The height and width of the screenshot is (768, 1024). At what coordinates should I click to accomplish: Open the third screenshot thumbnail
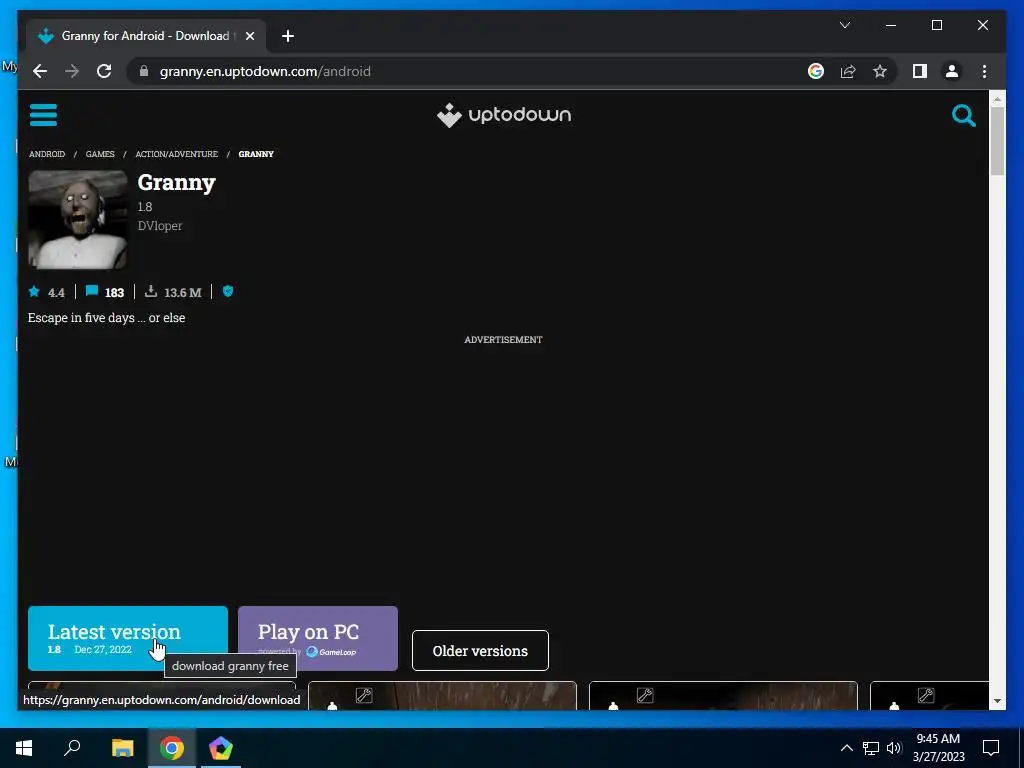(x=723, y=696)
